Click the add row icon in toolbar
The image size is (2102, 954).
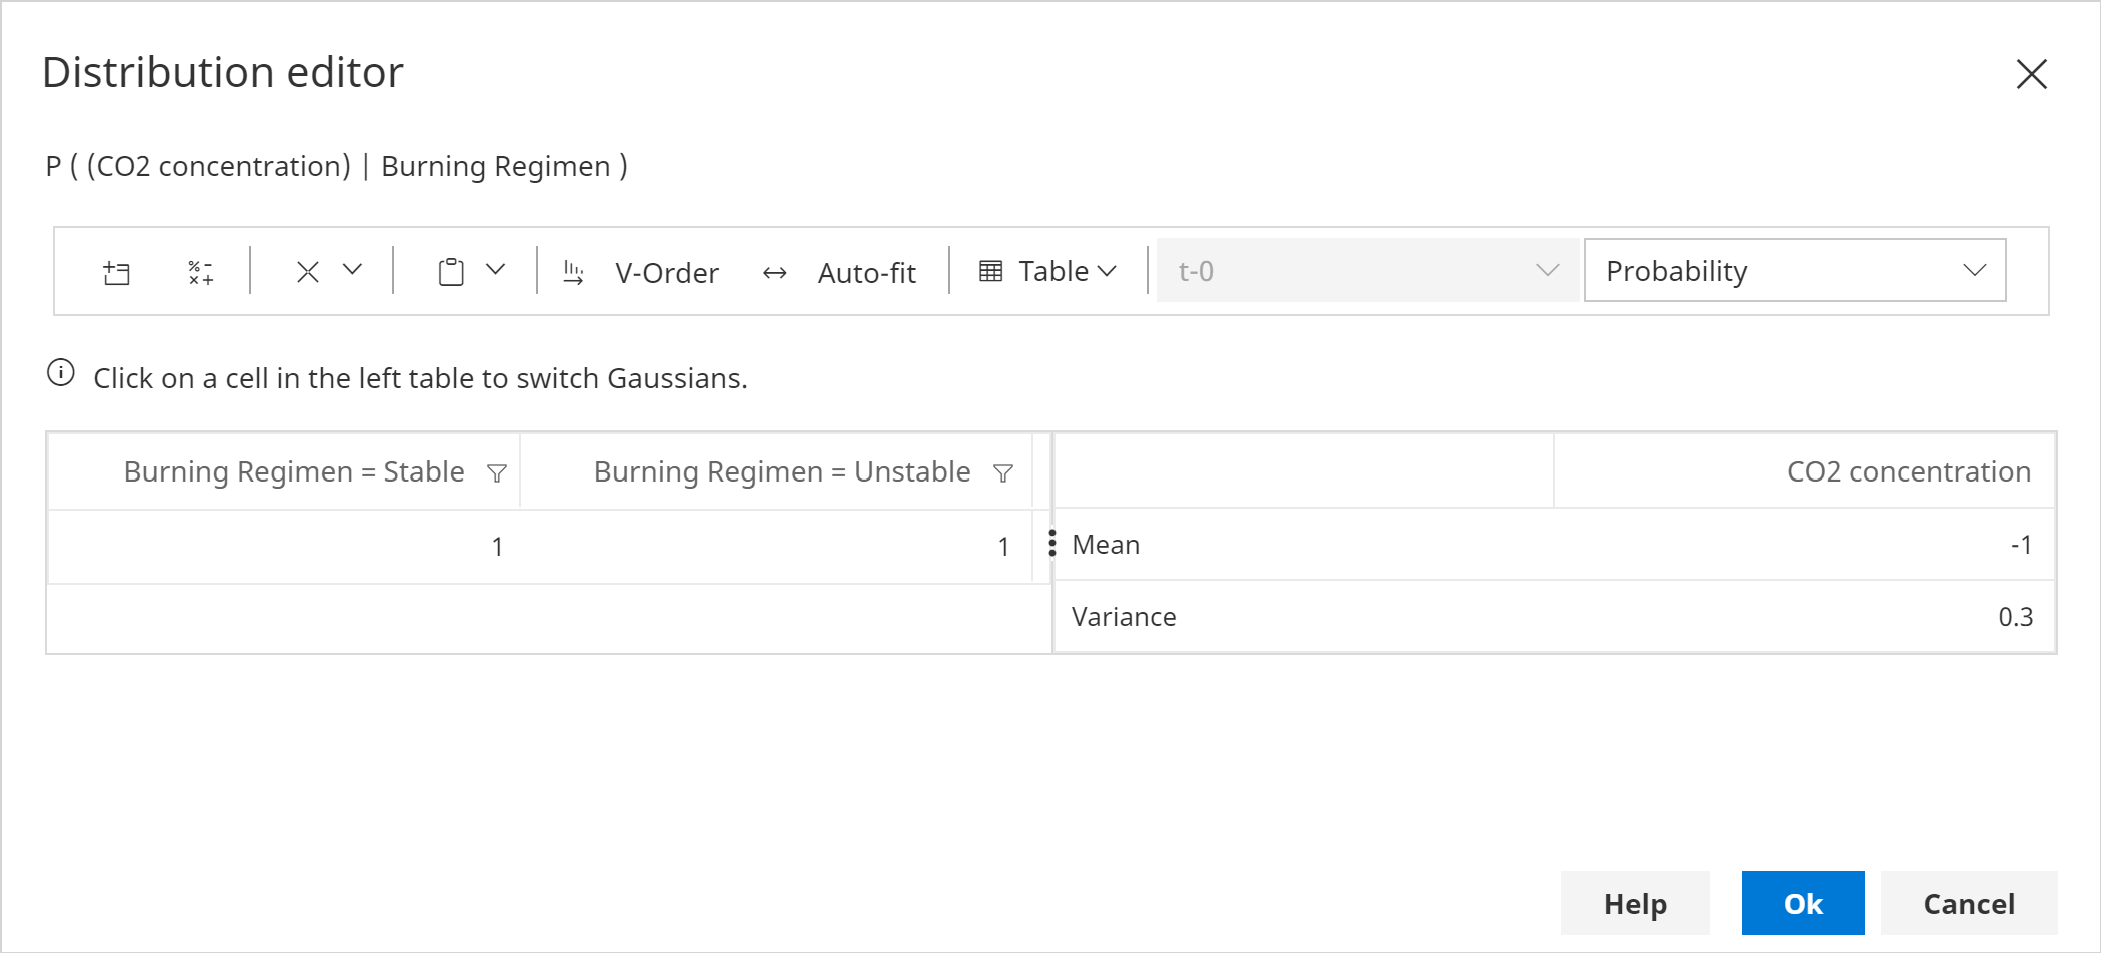point(116,272)
